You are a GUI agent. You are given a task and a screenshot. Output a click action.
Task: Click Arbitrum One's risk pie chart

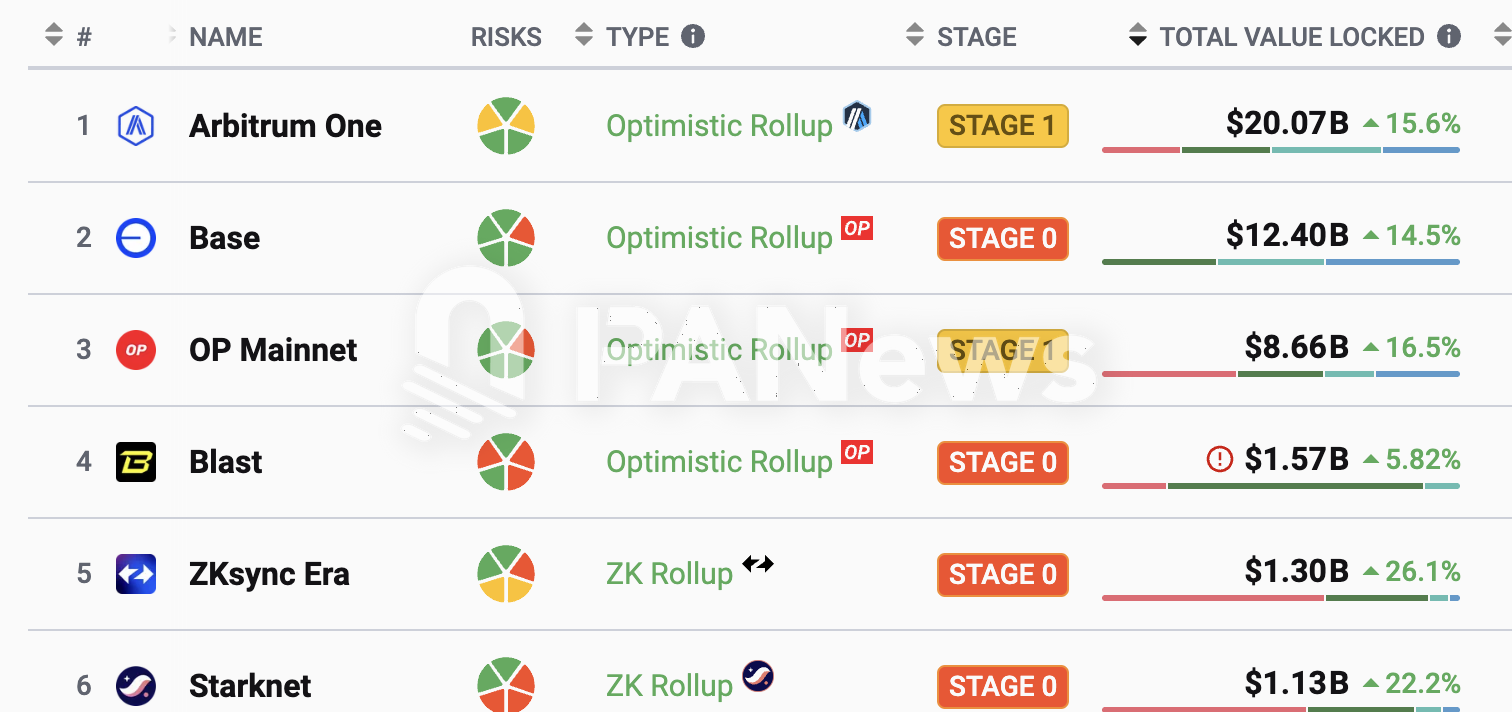click(x=506, y=126)
